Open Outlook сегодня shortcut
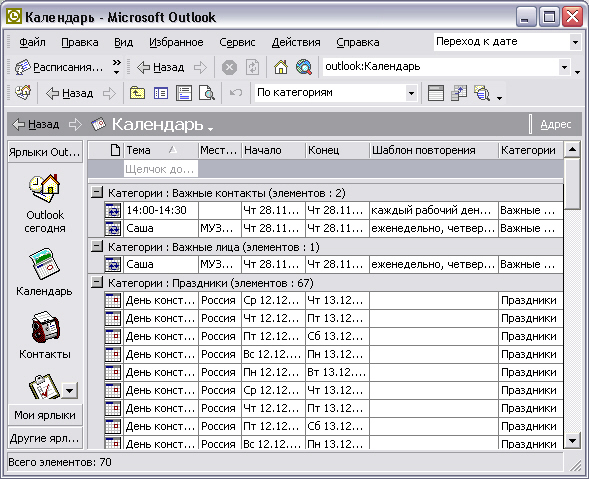This screenshot has width=589, height=479. pos(45,204)
